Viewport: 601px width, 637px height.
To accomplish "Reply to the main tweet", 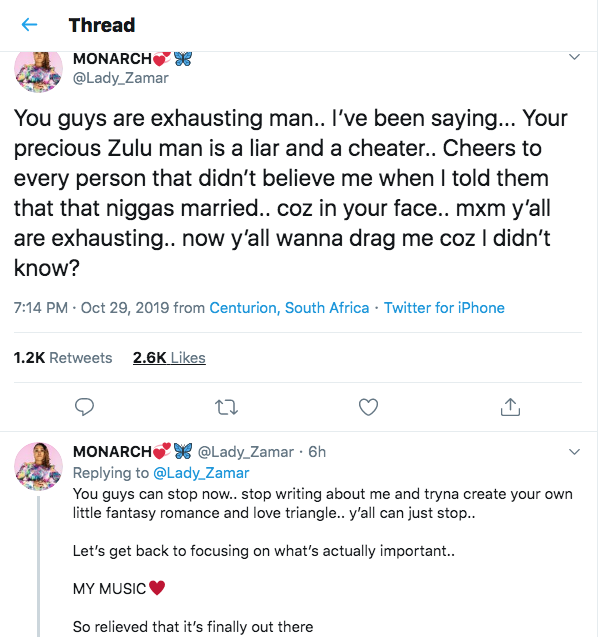I will [85, 406].
